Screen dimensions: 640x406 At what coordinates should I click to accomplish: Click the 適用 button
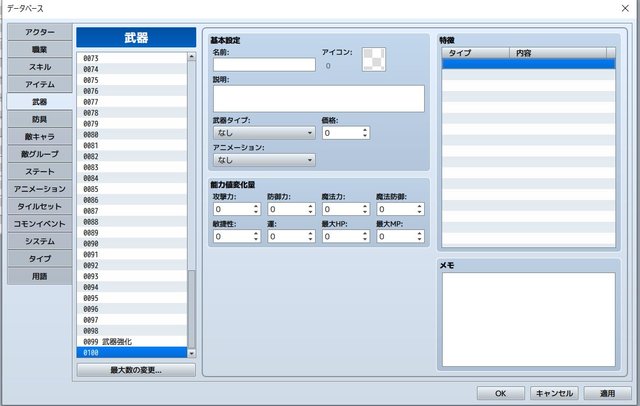(607, 393)
